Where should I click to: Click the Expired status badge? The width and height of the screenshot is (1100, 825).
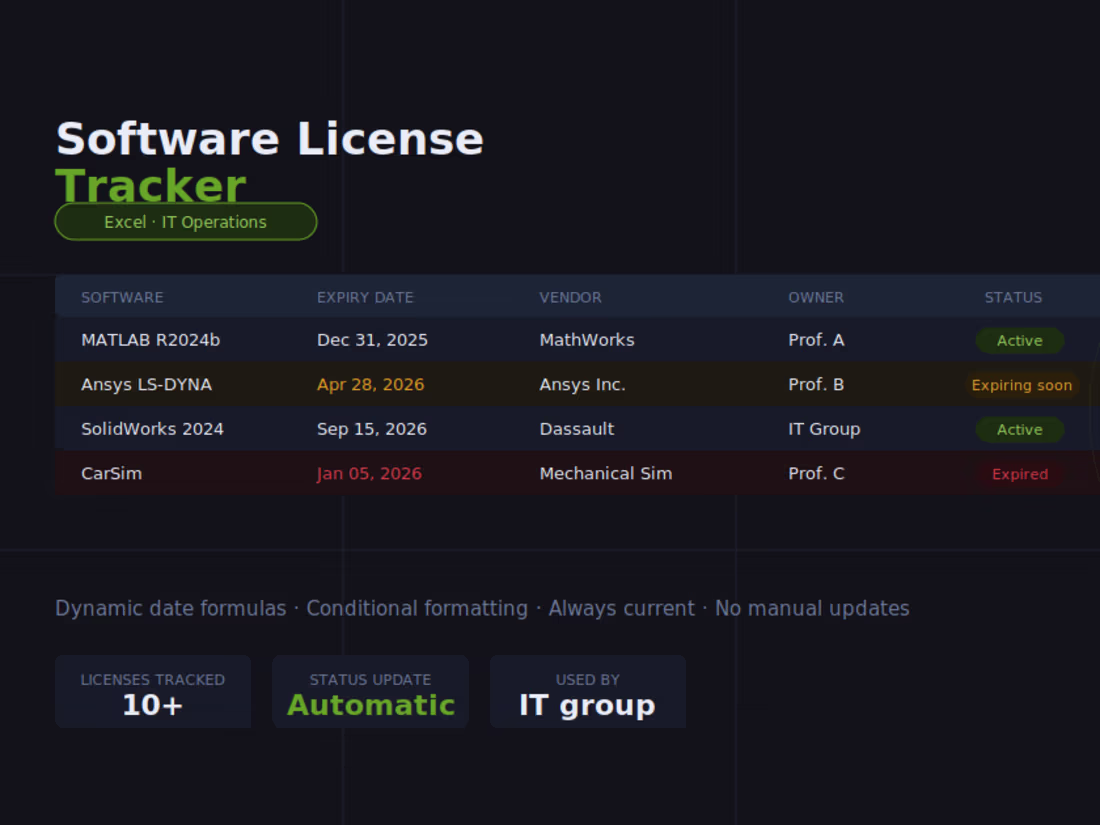(x=1020, y=474)
